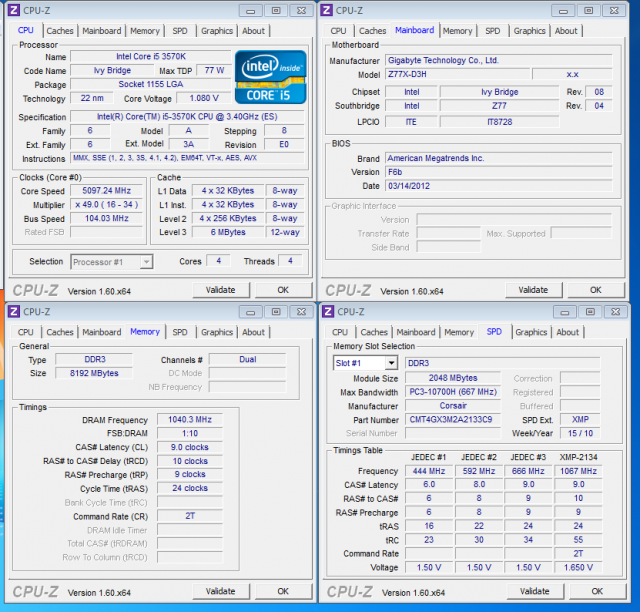Go to Caches tab in Memory window
The width and height of the screenshot is (640, 612).
(60, 332)
